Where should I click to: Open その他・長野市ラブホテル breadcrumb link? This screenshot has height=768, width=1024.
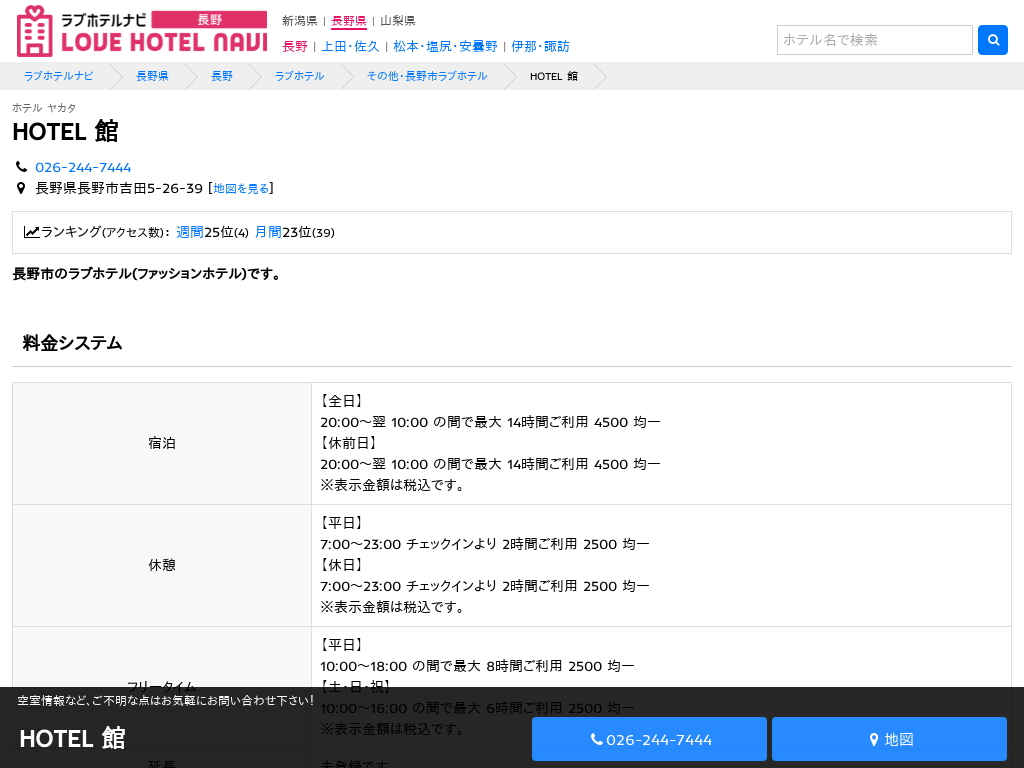[426, 76]
